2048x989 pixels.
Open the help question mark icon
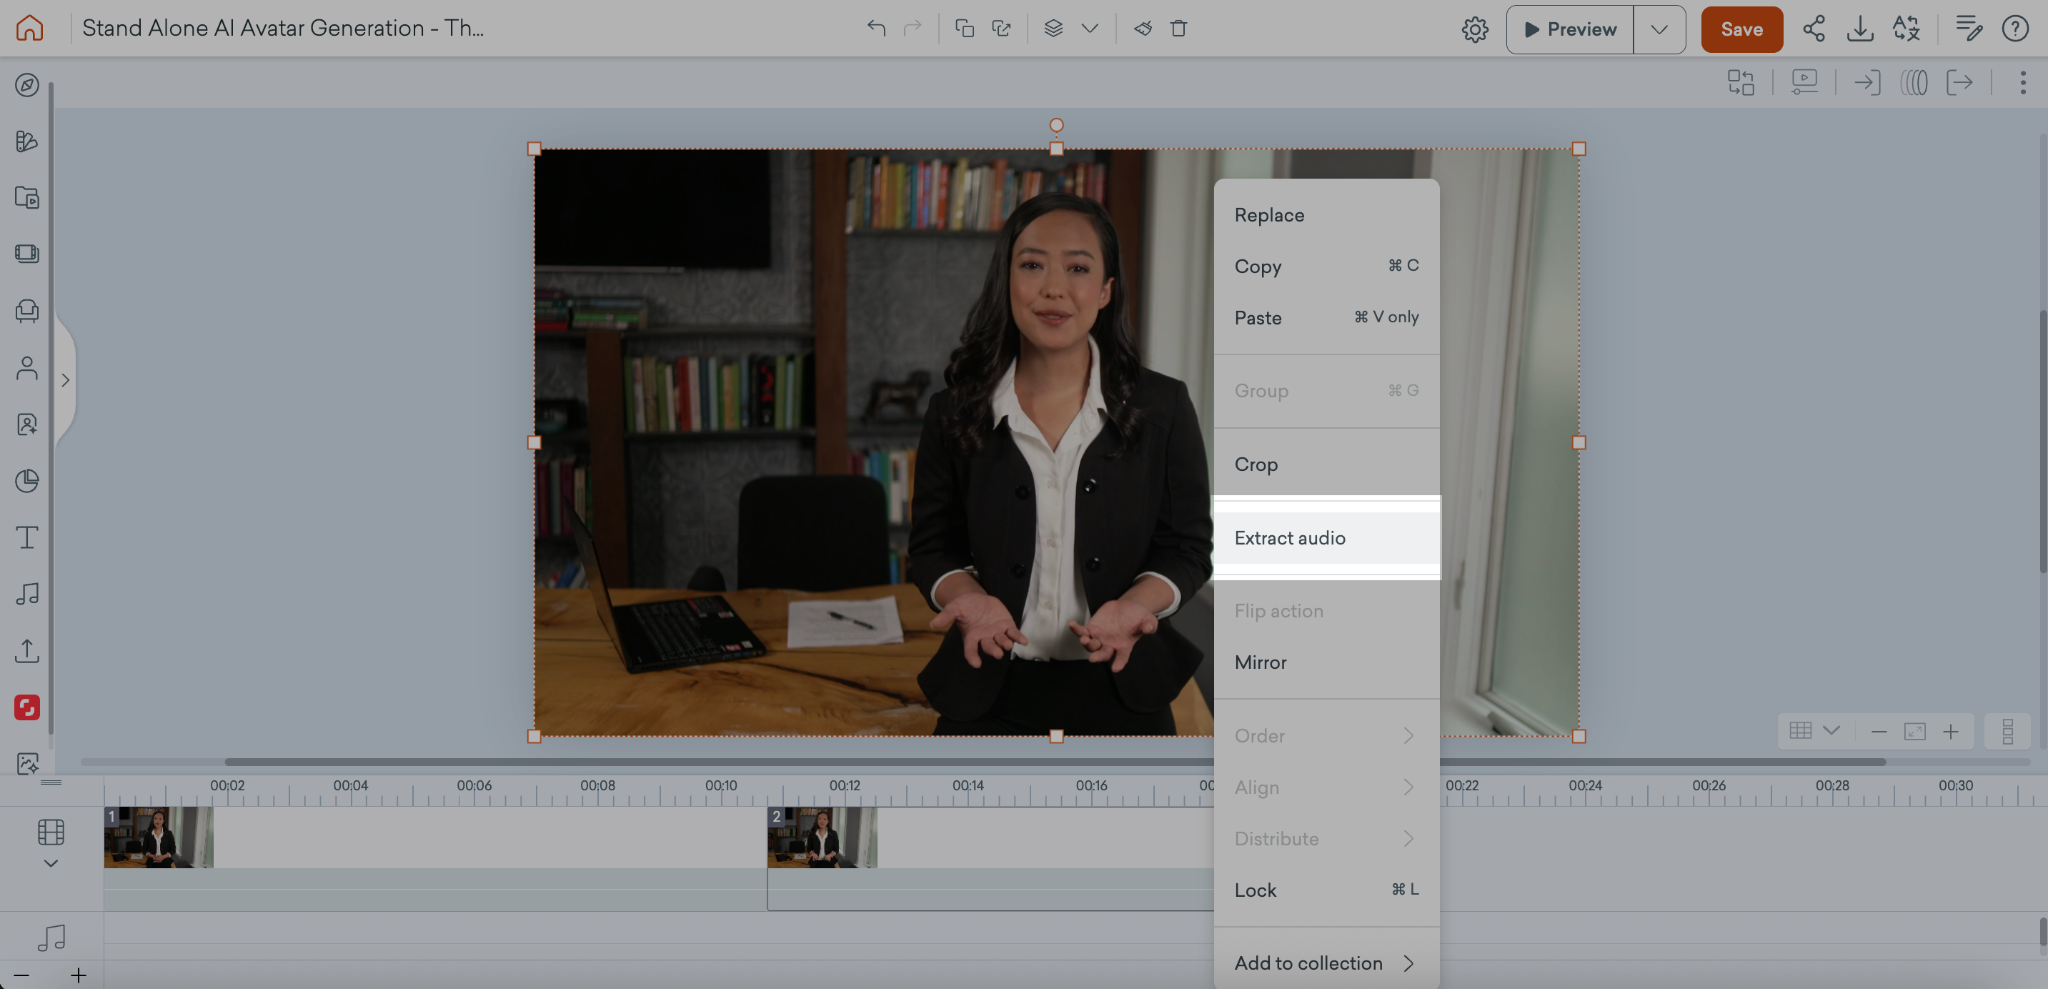[2015, 29]
